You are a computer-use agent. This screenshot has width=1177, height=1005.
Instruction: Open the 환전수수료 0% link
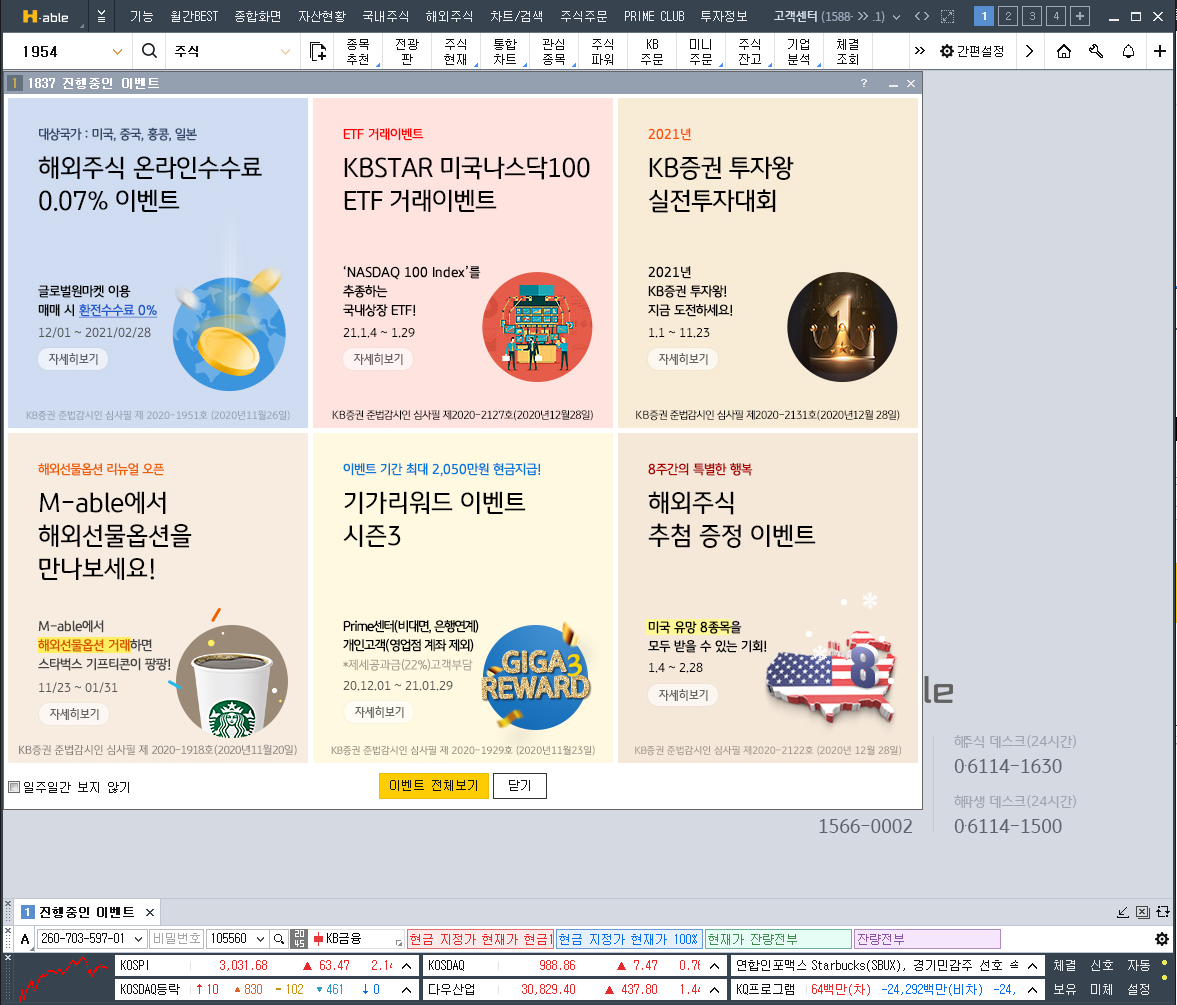point(118,310)
